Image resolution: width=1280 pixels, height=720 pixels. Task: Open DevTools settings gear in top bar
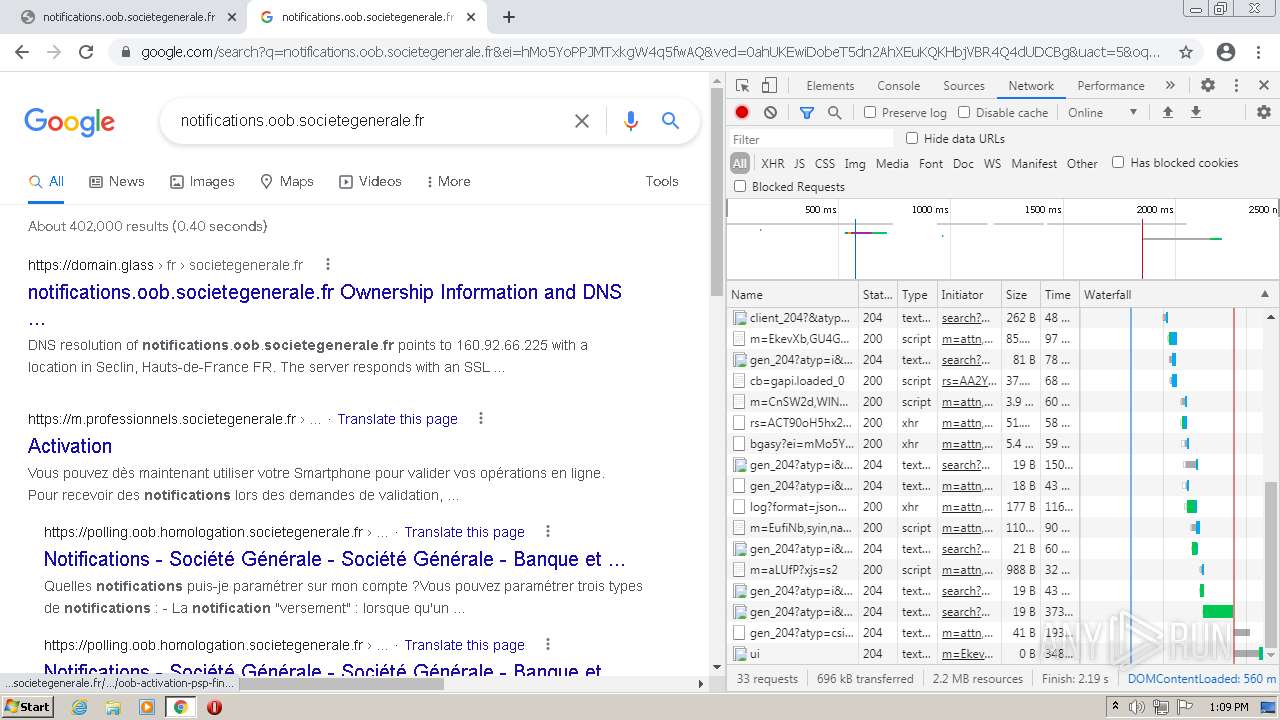point(1208,86)
